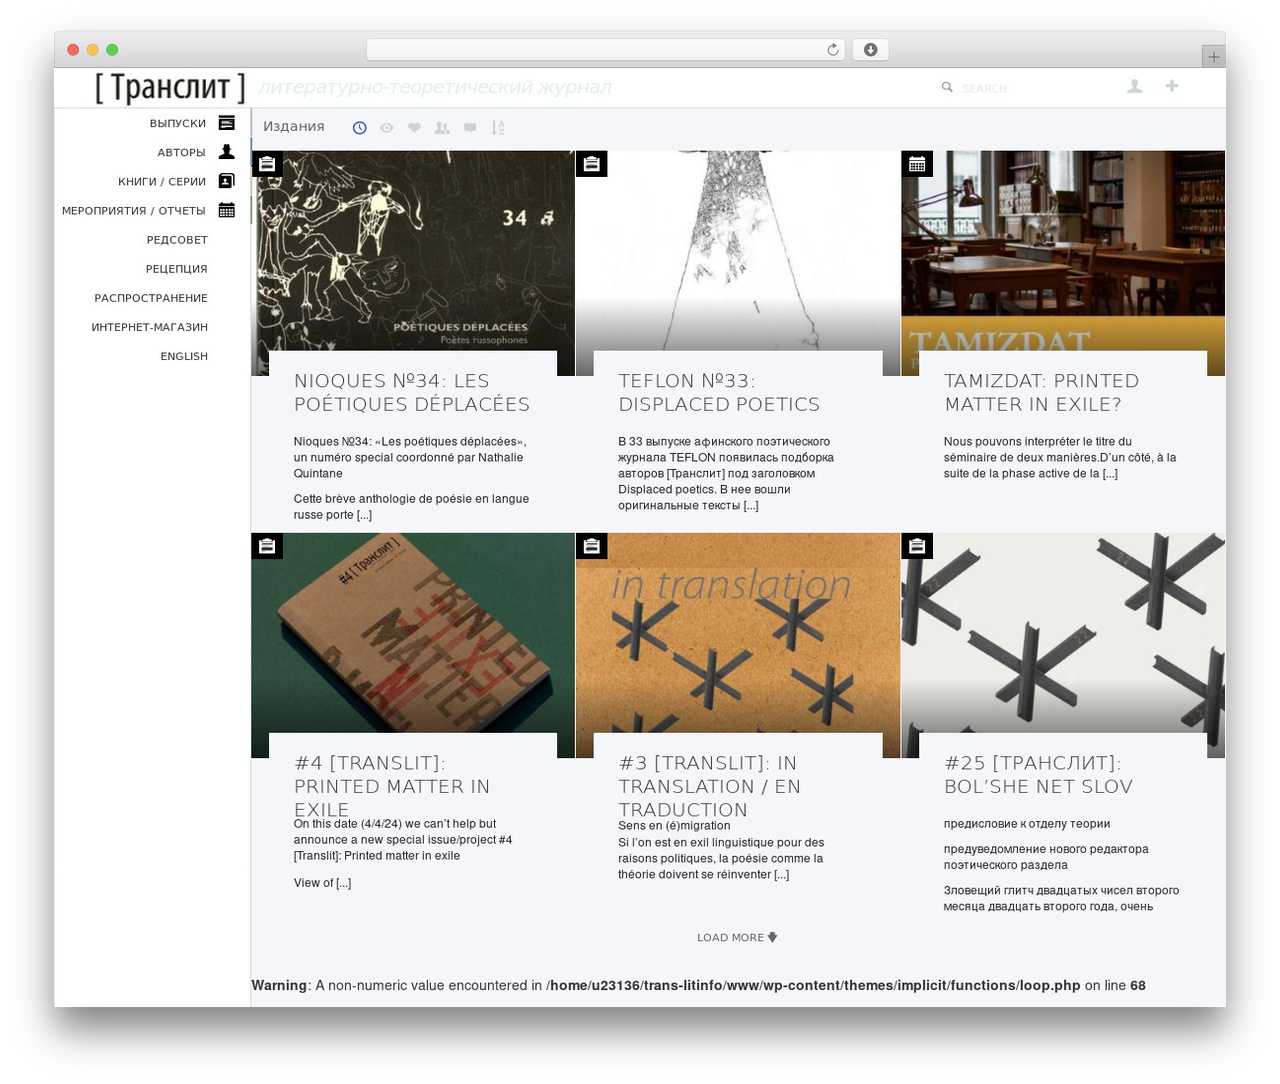The image size is (1280, 1084).
Task: Click browser download arrow button
Action: click(870, 50)
